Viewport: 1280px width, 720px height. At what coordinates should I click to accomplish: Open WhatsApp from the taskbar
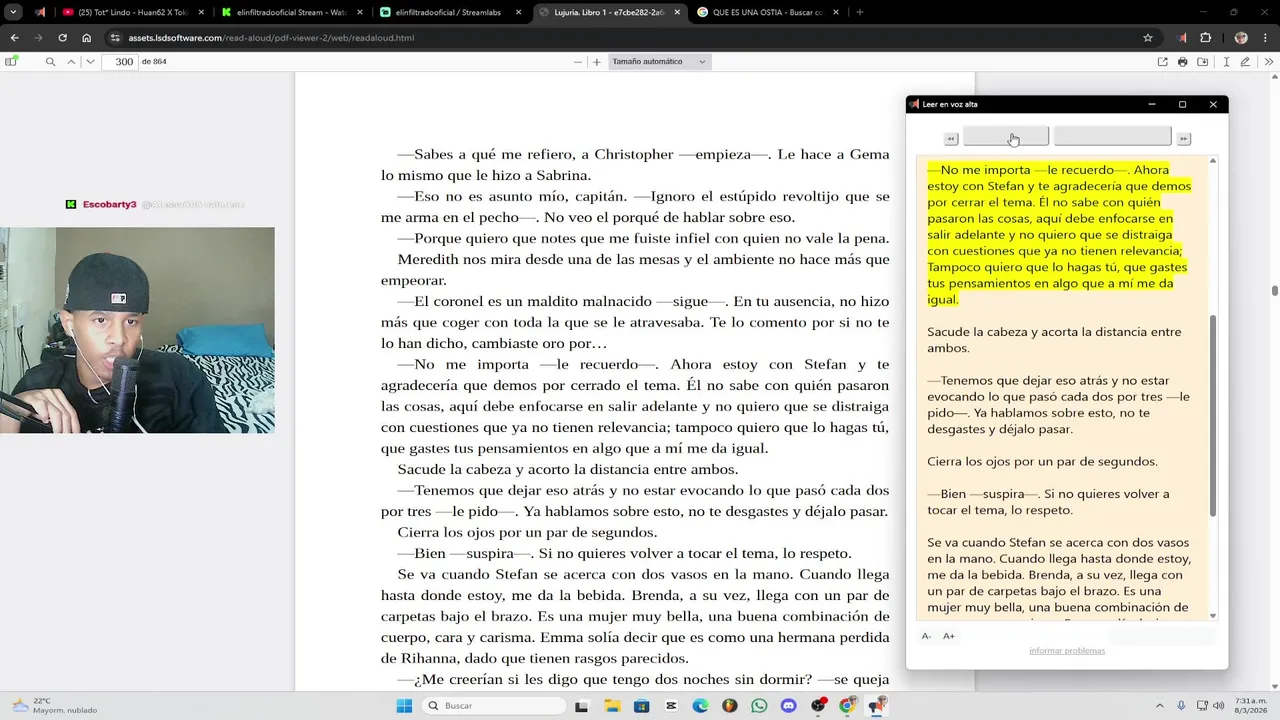click(760, 706)
